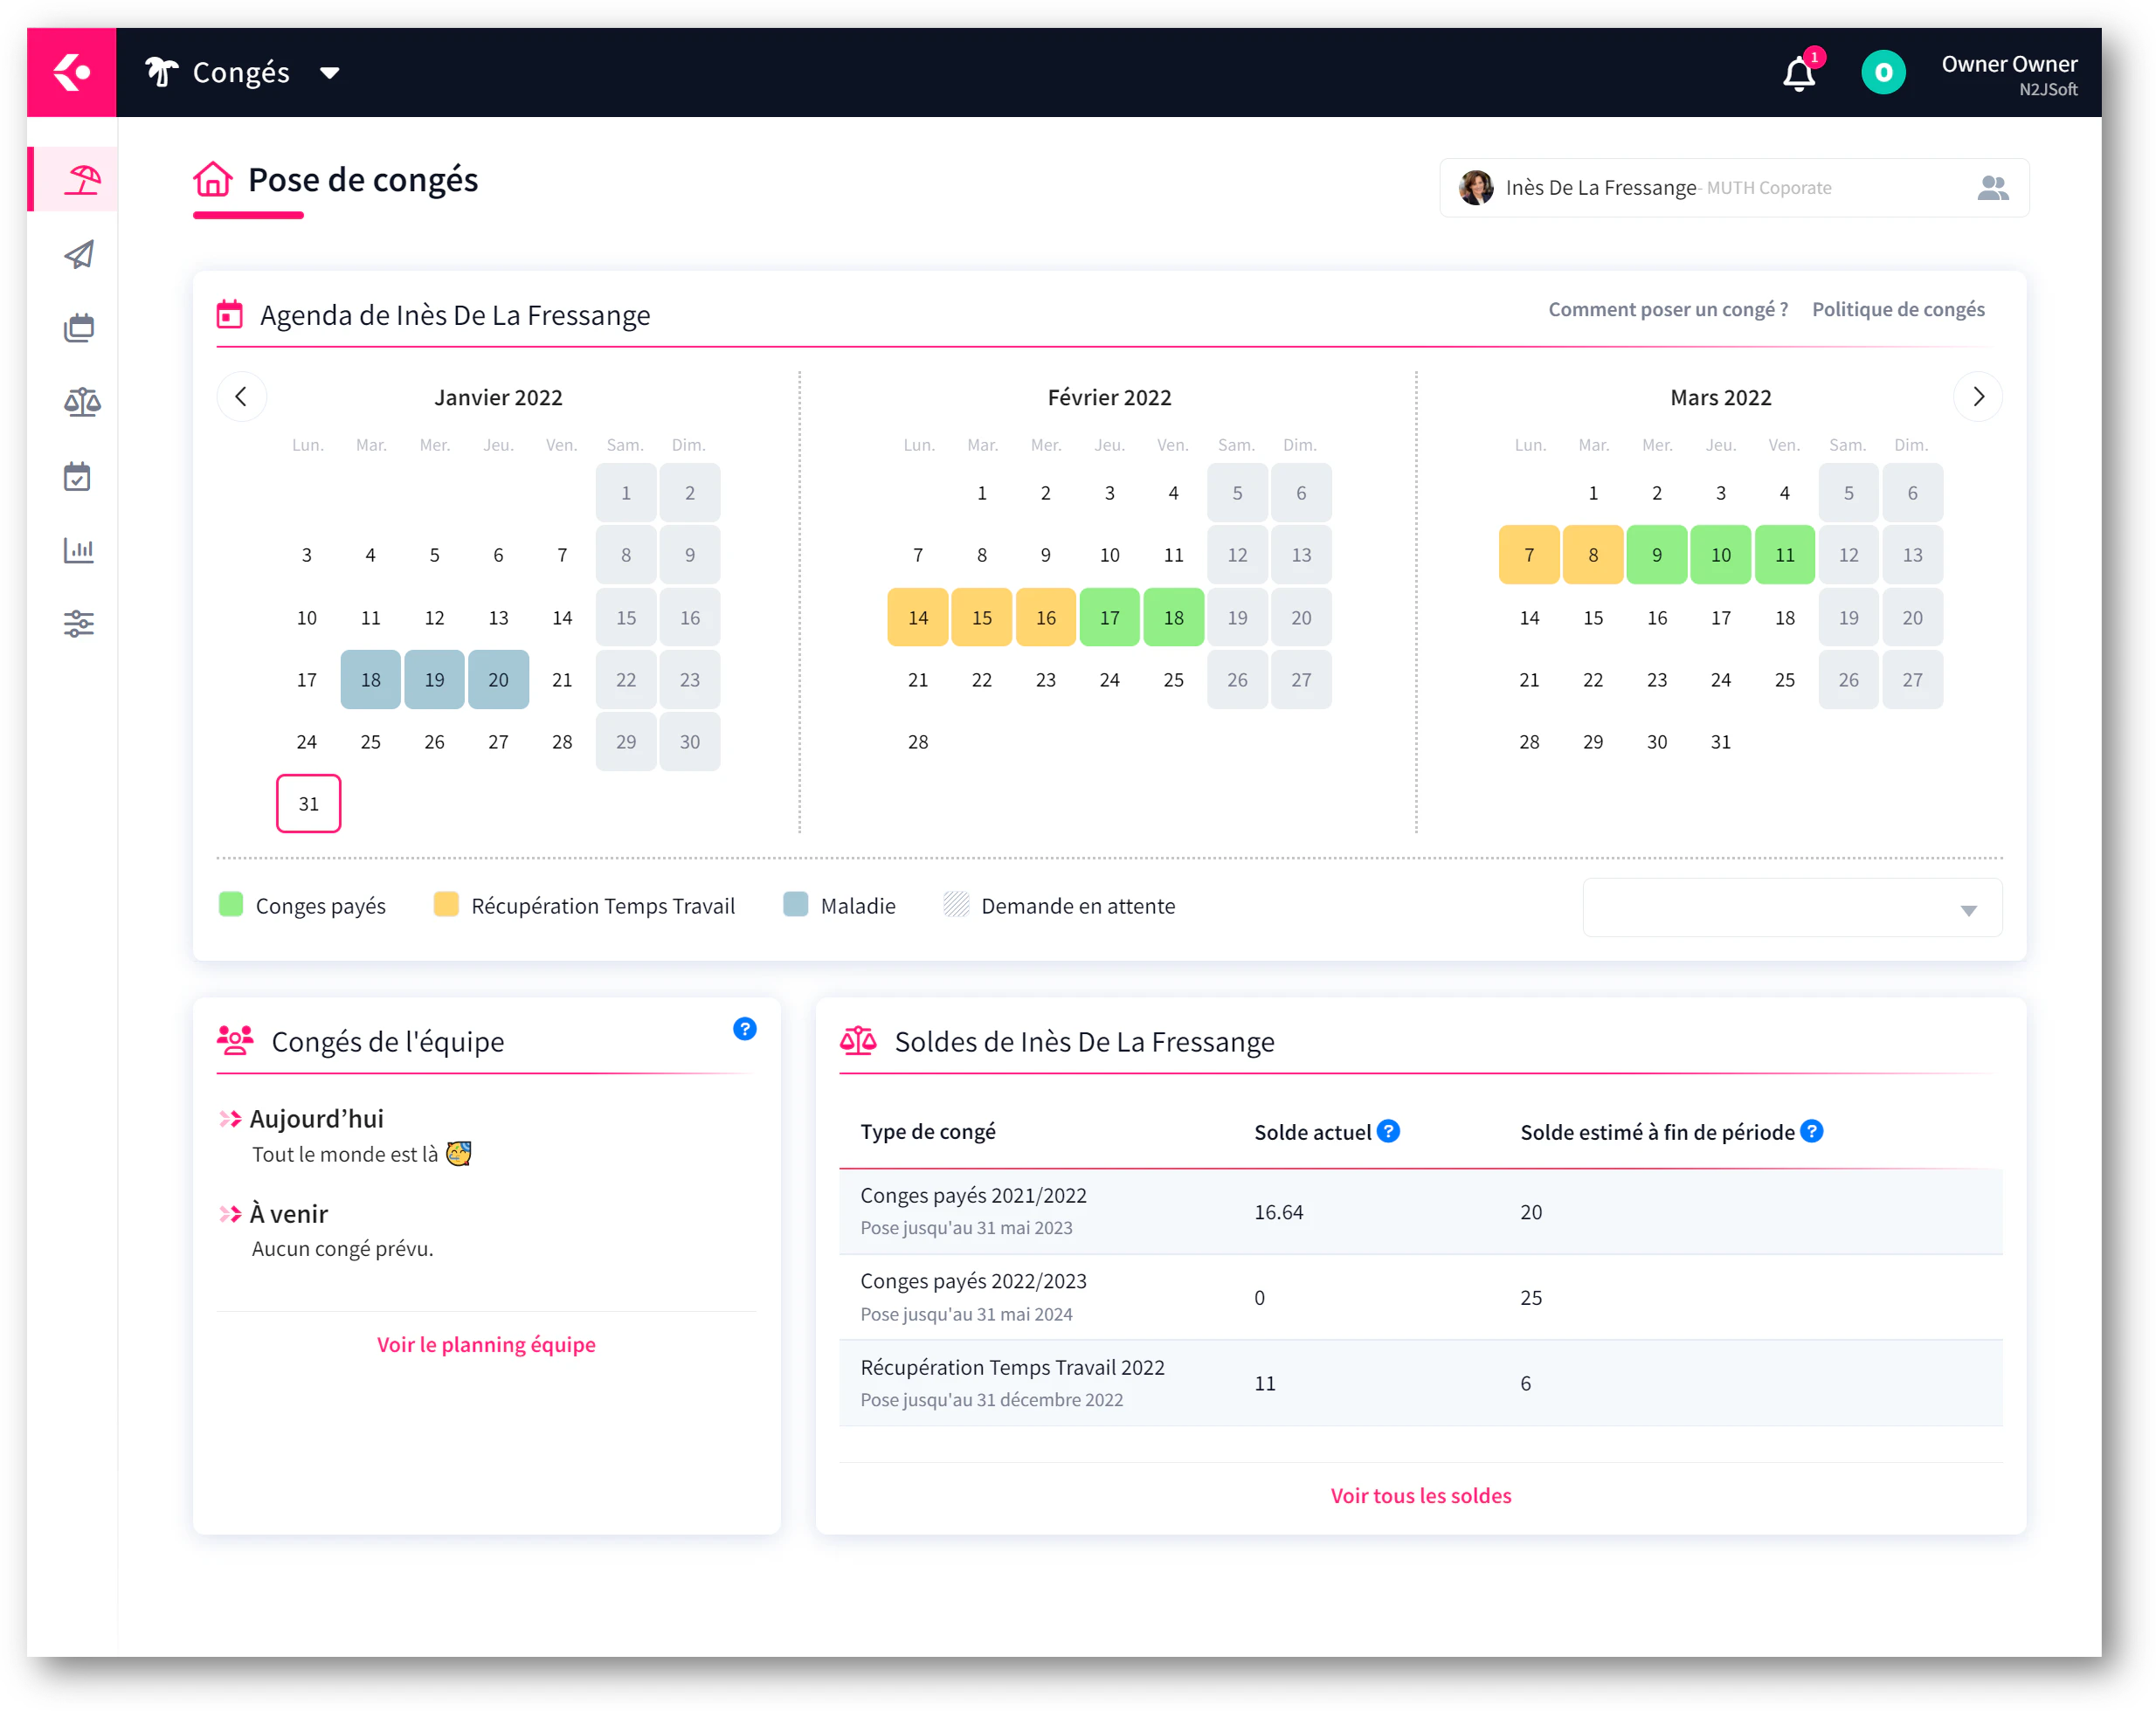Click the help icon next to Solde actuel
Screen dimensions: 2156x1711
pyautogui.click(x=1388, y=1131)
